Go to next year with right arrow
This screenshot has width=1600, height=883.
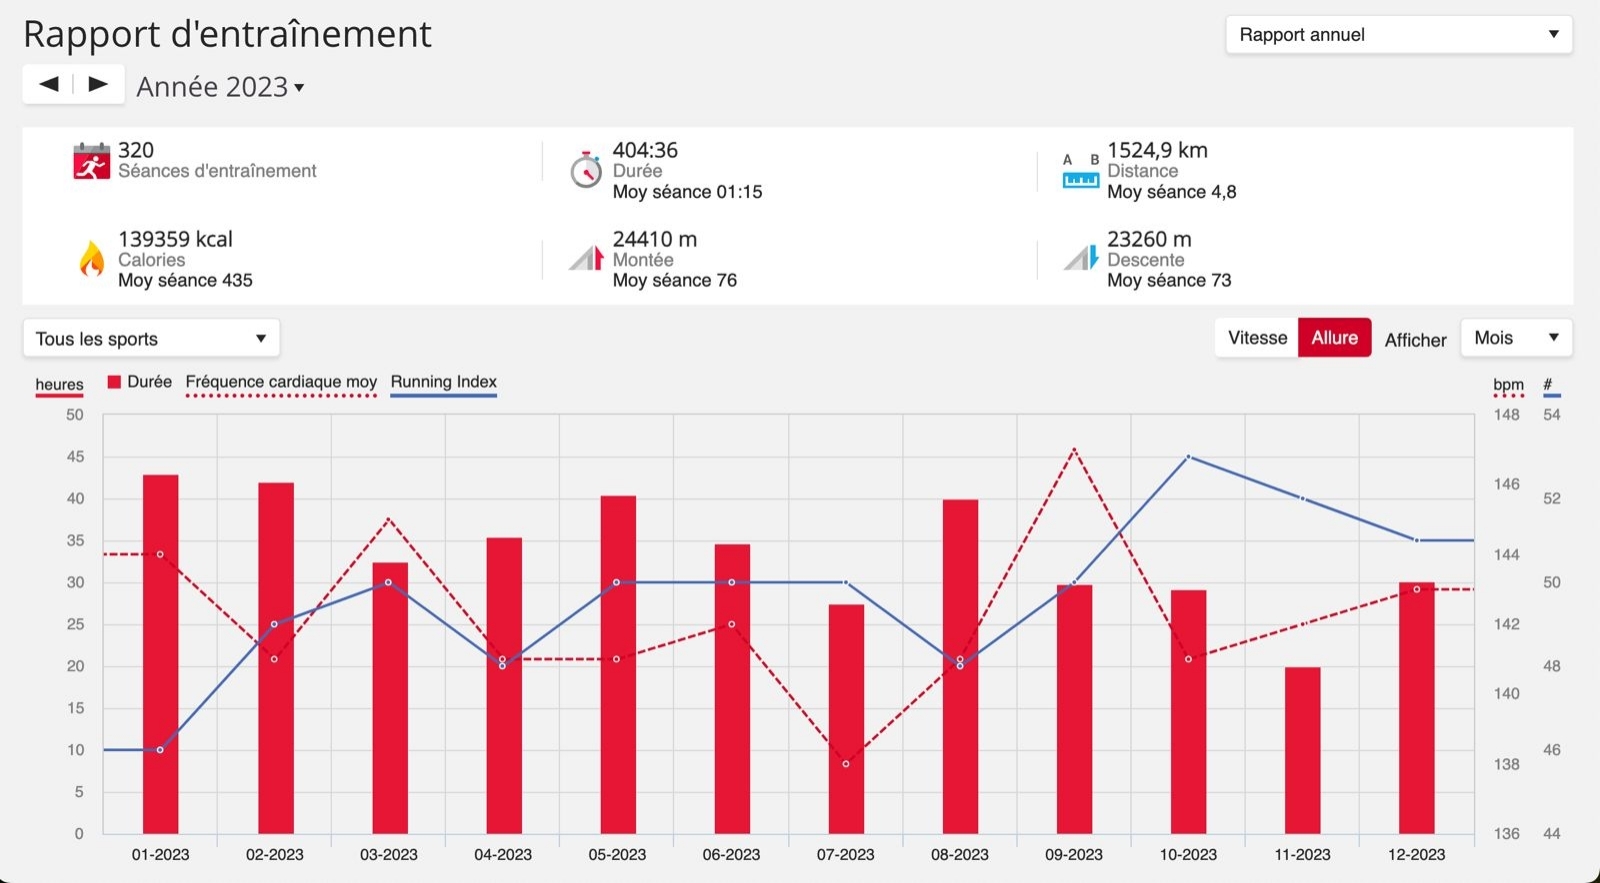[98, 85]
